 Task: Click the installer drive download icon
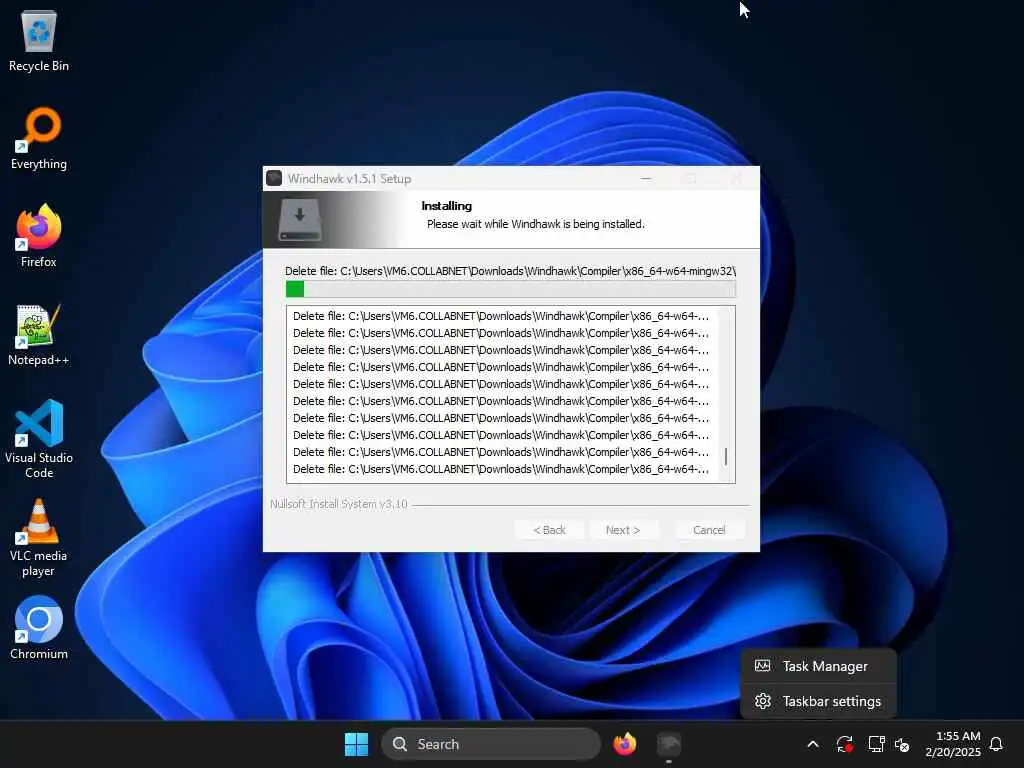[x=300, y=219]
